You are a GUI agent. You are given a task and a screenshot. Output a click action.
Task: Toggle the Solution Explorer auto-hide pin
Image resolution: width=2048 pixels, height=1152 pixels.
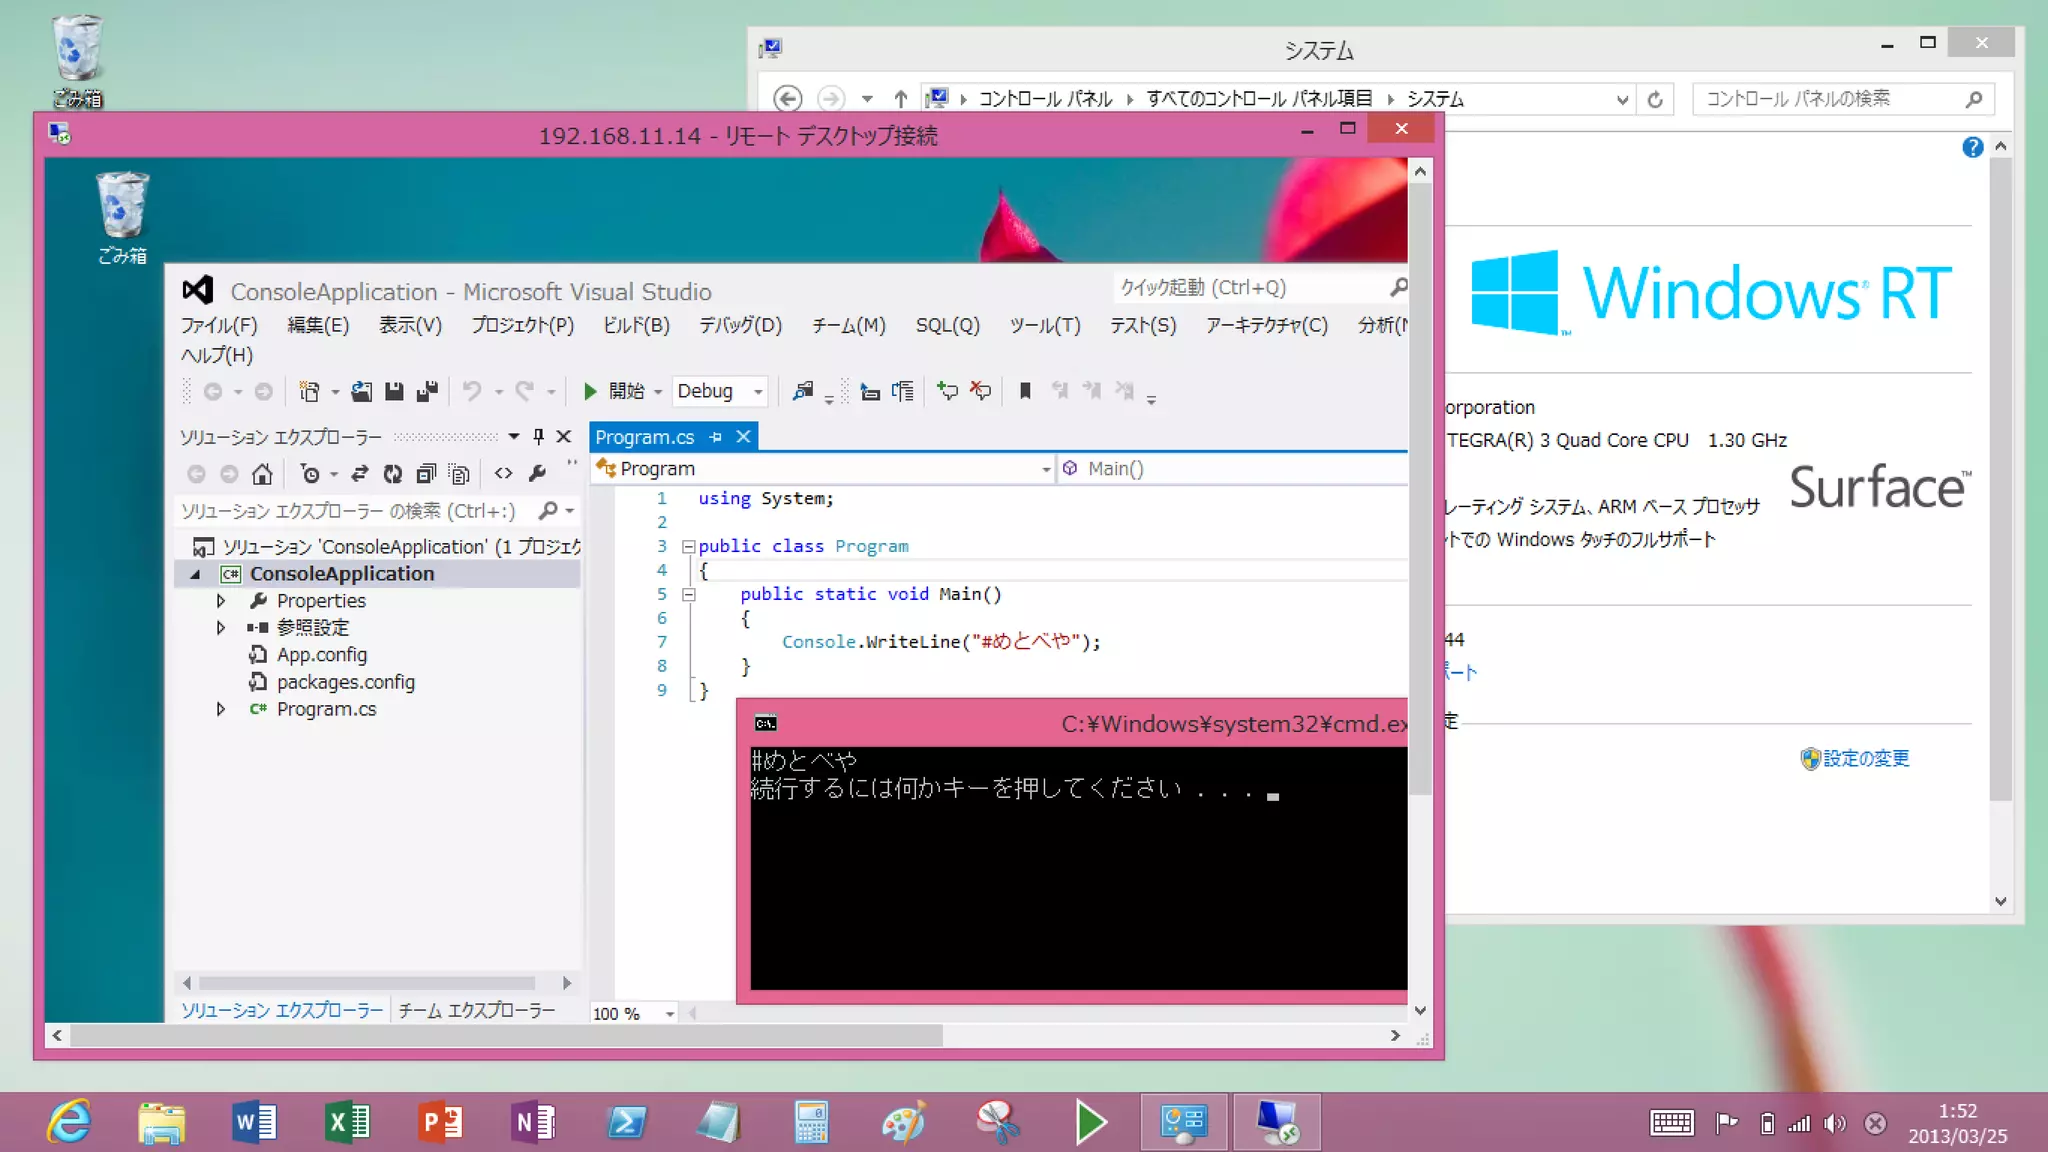(x=538, y=436)
